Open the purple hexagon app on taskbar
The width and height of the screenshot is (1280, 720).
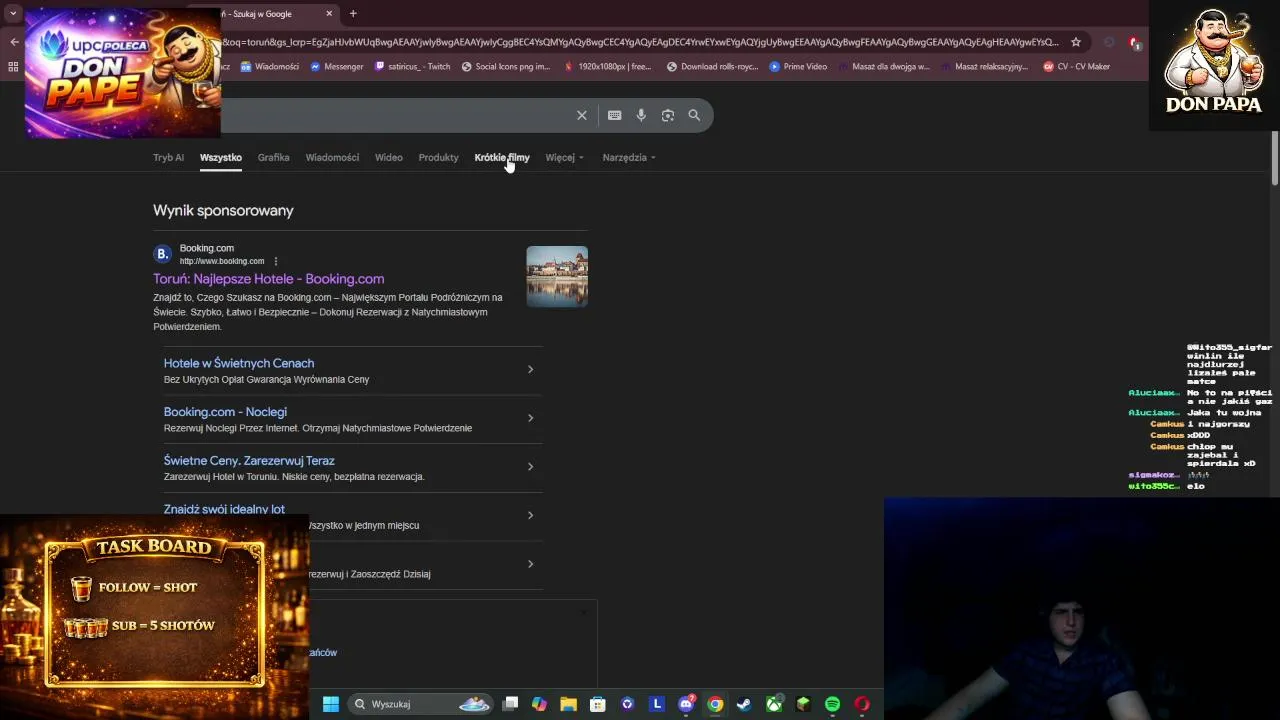[627, 704]
